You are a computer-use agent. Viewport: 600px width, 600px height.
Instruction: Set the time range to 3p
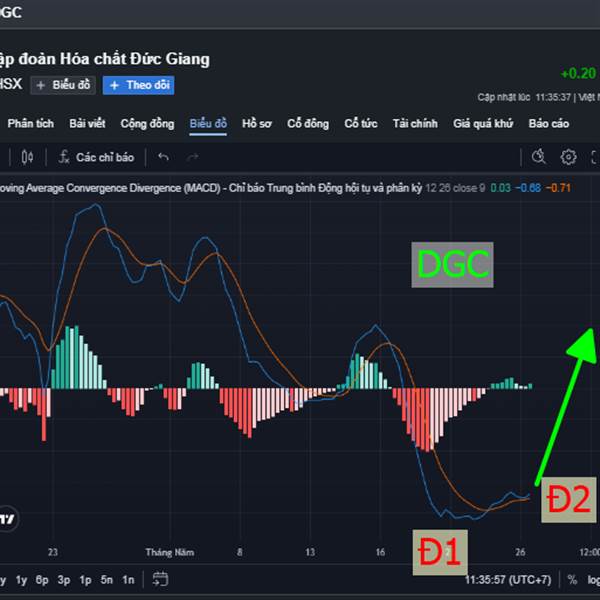64,580
